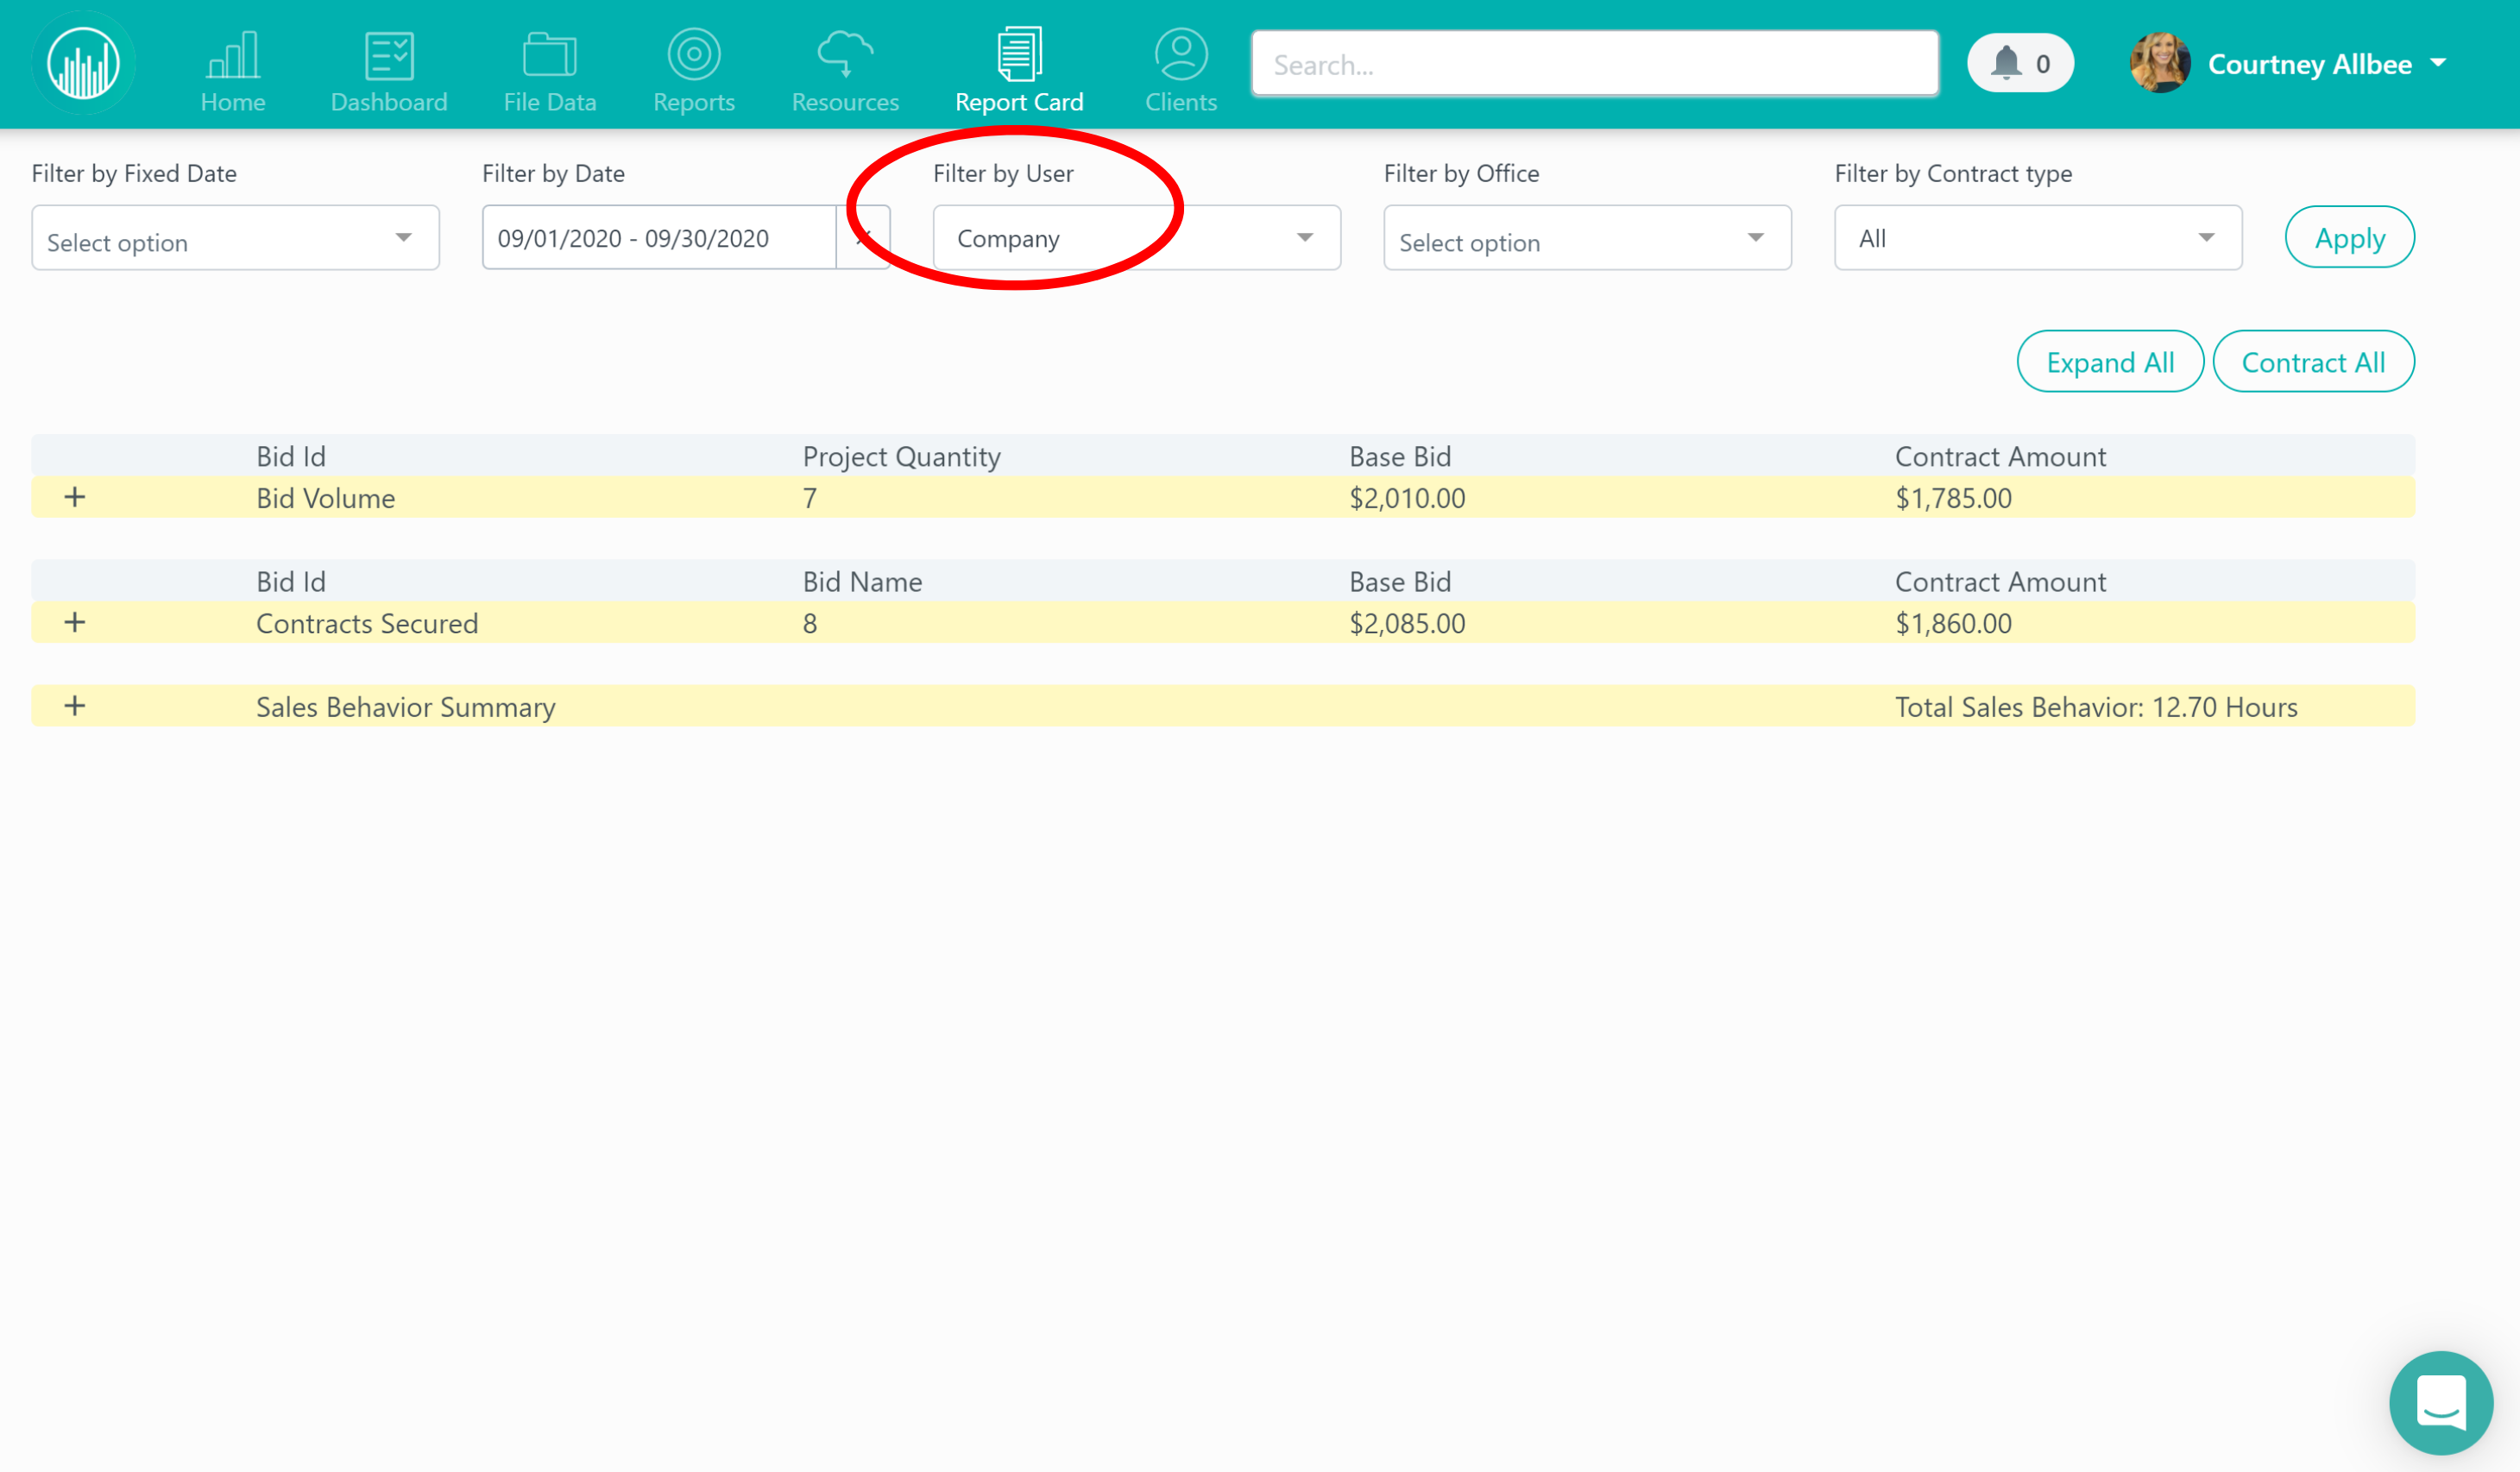Click the notification count 0
2520x1472 pixels.
click(x=2043, y=64)
